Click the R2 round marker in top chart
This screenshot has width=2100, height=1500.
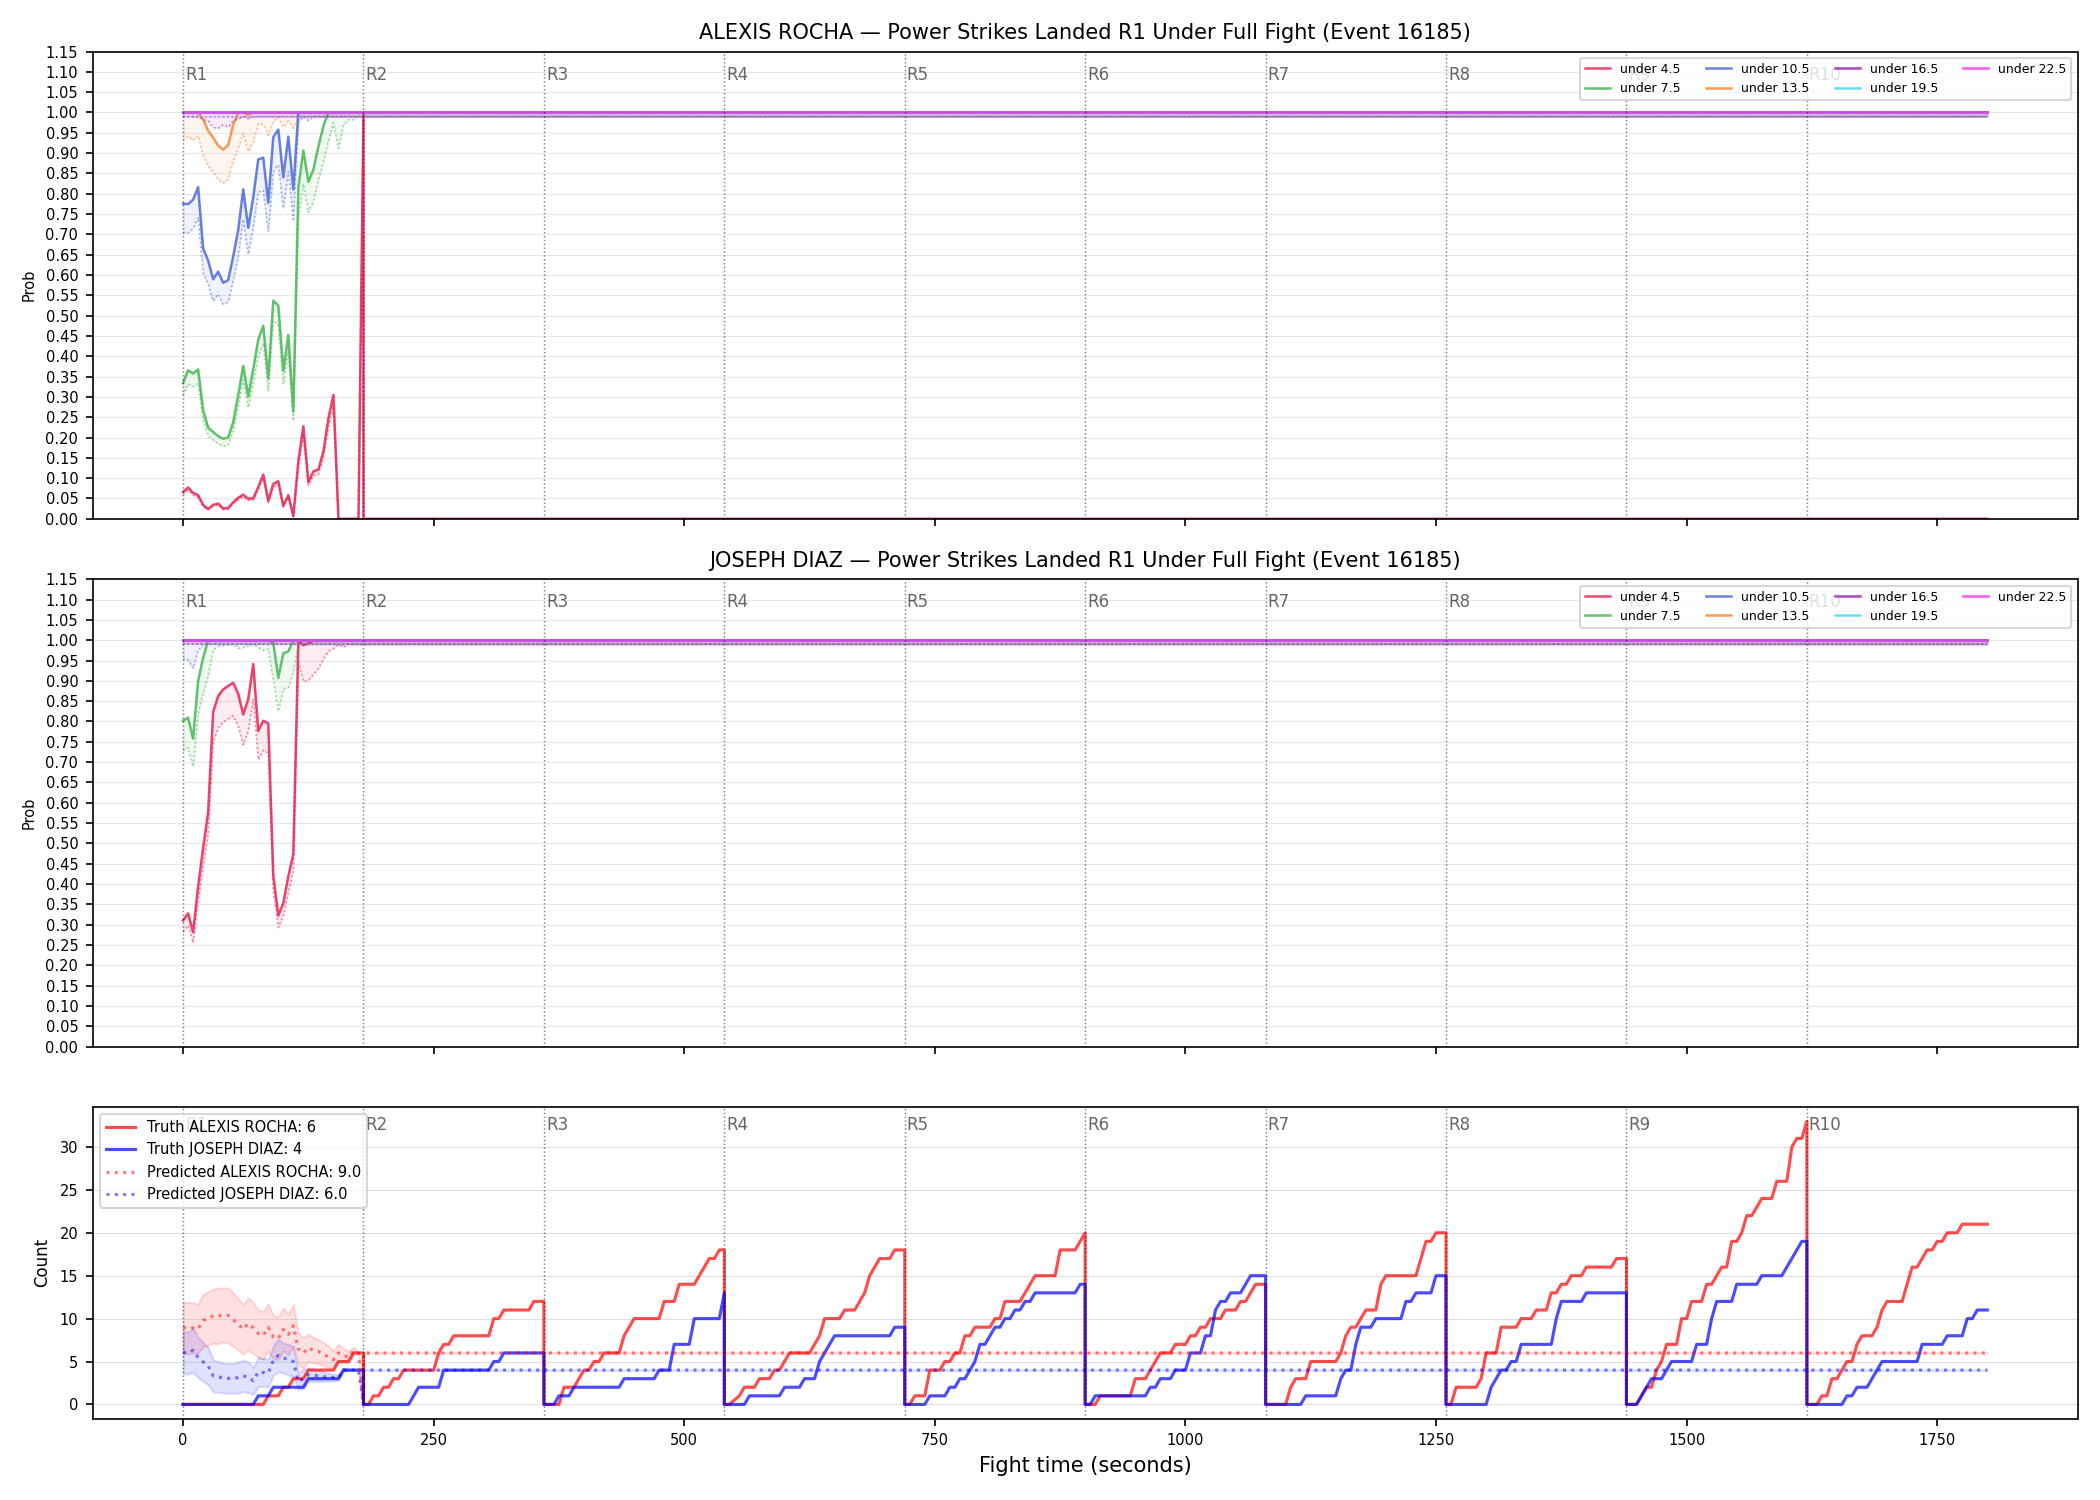[376, 74]
